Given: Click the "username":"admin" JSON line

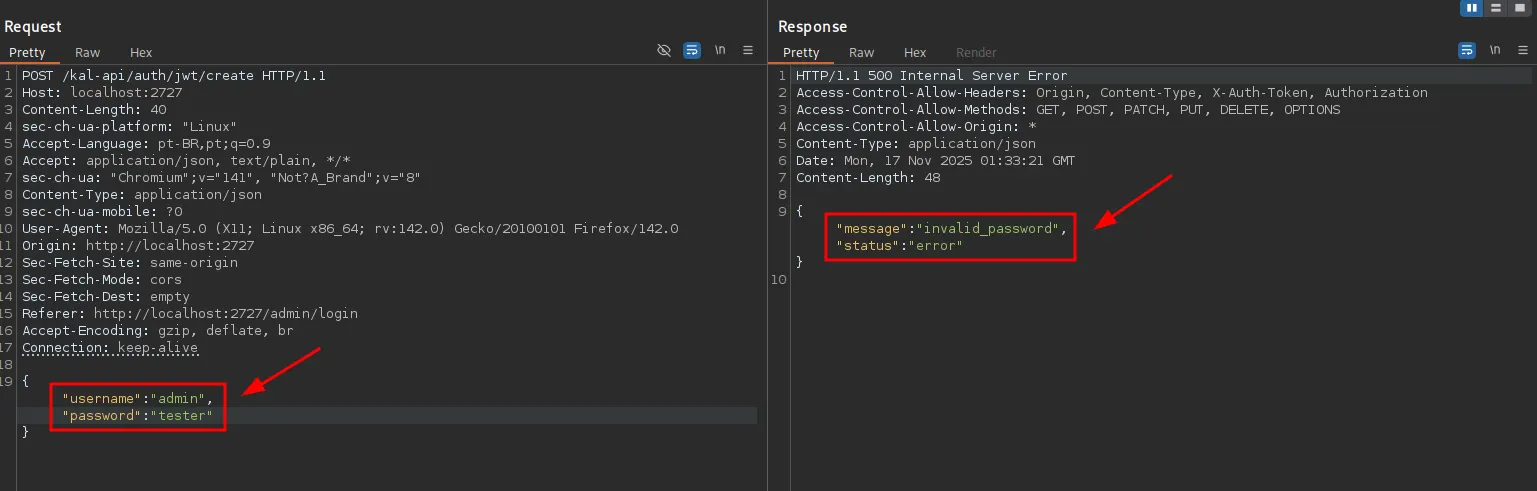Looking at the screenshot, I should tap(138, 399).
